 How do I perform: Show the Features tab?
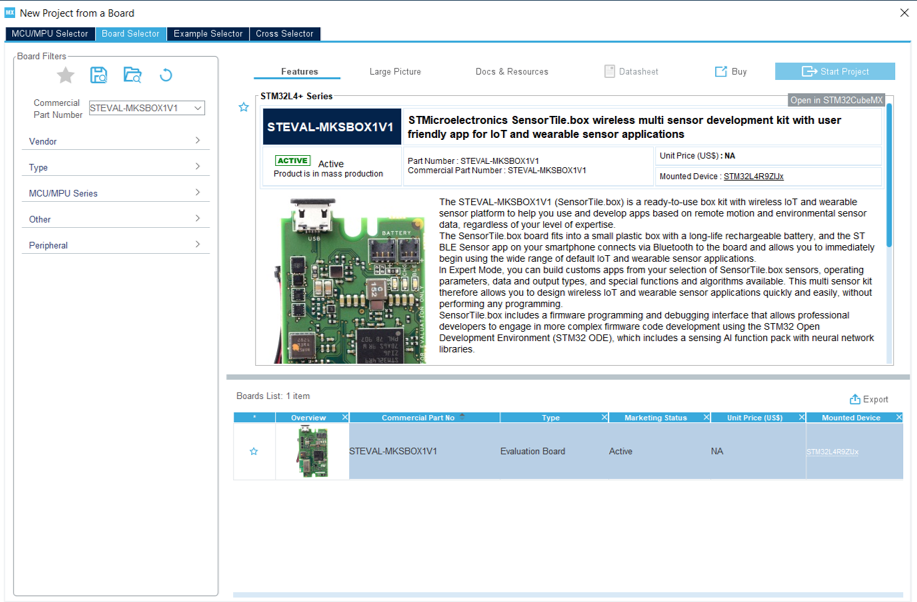[x=299, y=71]
